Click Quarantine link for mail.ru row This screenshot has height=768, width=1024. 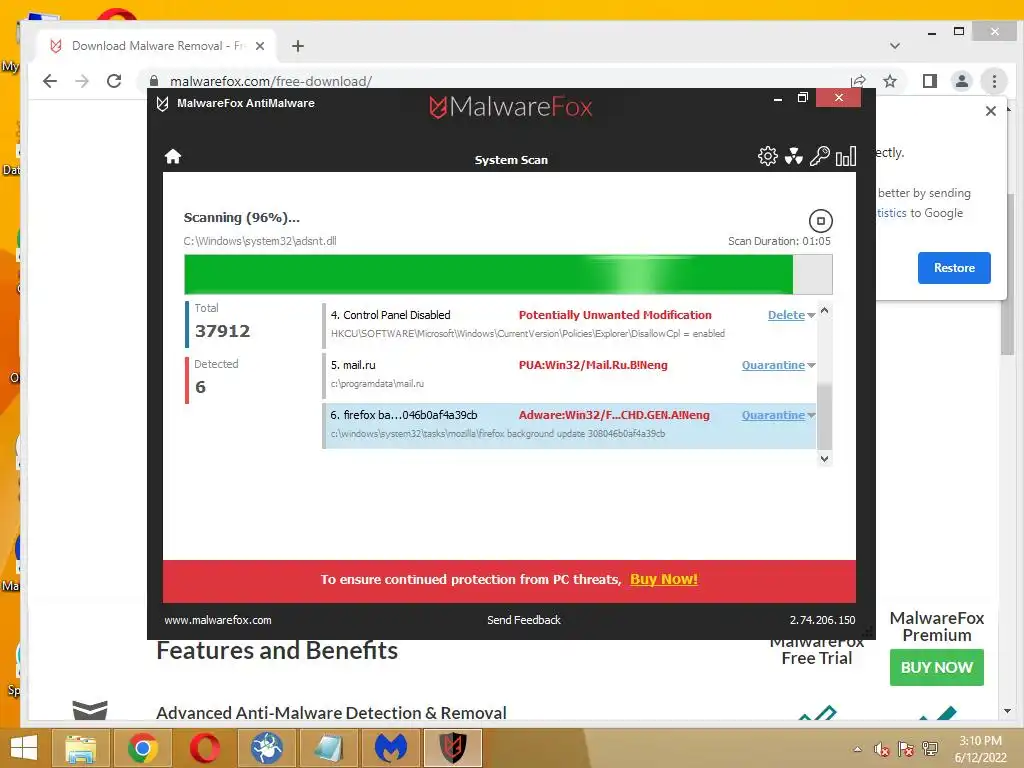click(773, 365)
